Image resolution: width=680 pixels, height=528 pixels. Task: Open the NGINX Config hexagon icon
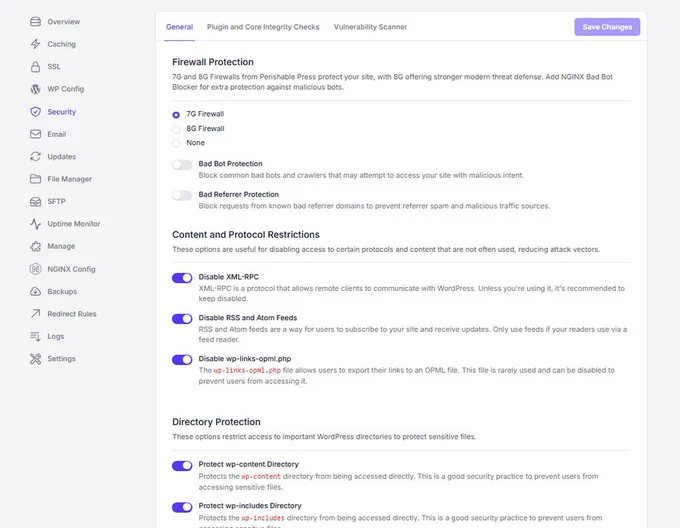coord(36,269)
